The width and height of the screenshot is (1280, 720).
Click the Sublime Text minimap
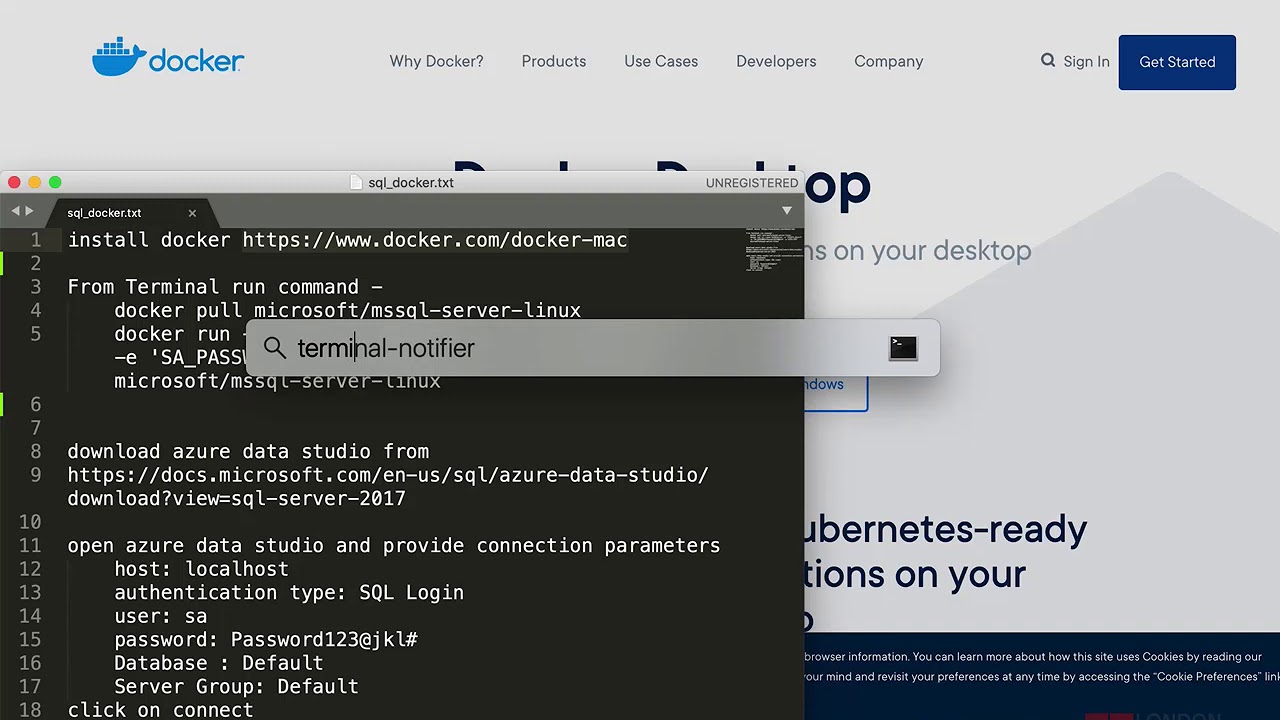coord(773,250)
